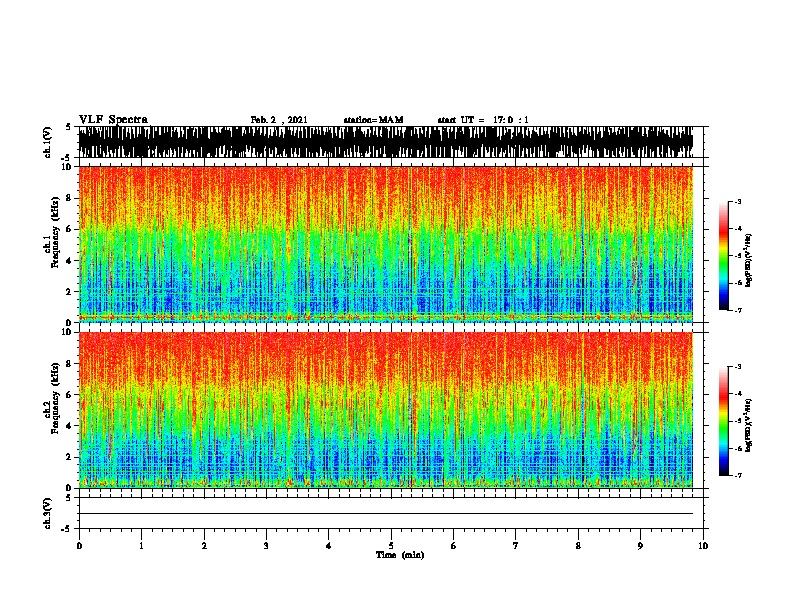Click time axis tick label "0"
The height and width of the screenshot is (612, 792).
tap(79, 546)
